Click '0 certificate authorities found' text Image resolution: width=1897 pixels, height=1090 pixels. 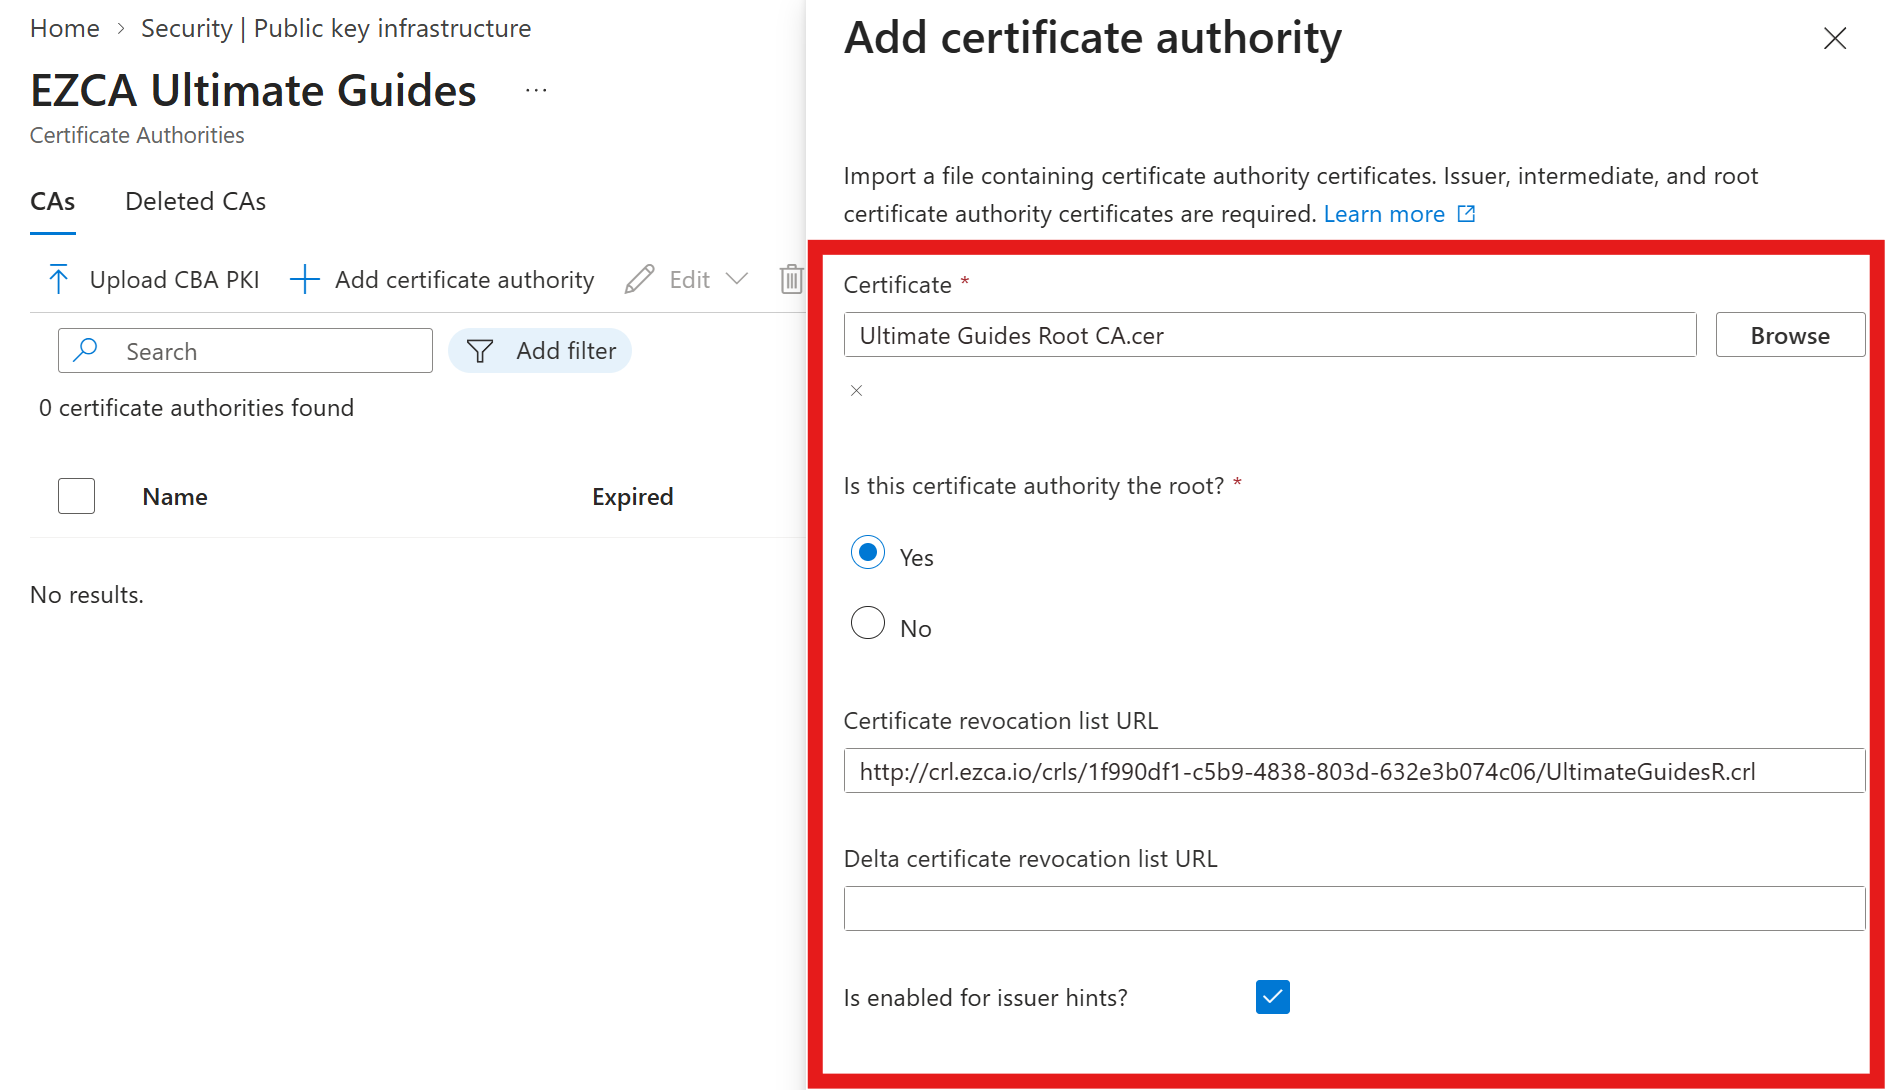pyautogui.click(x=196, y=408)
